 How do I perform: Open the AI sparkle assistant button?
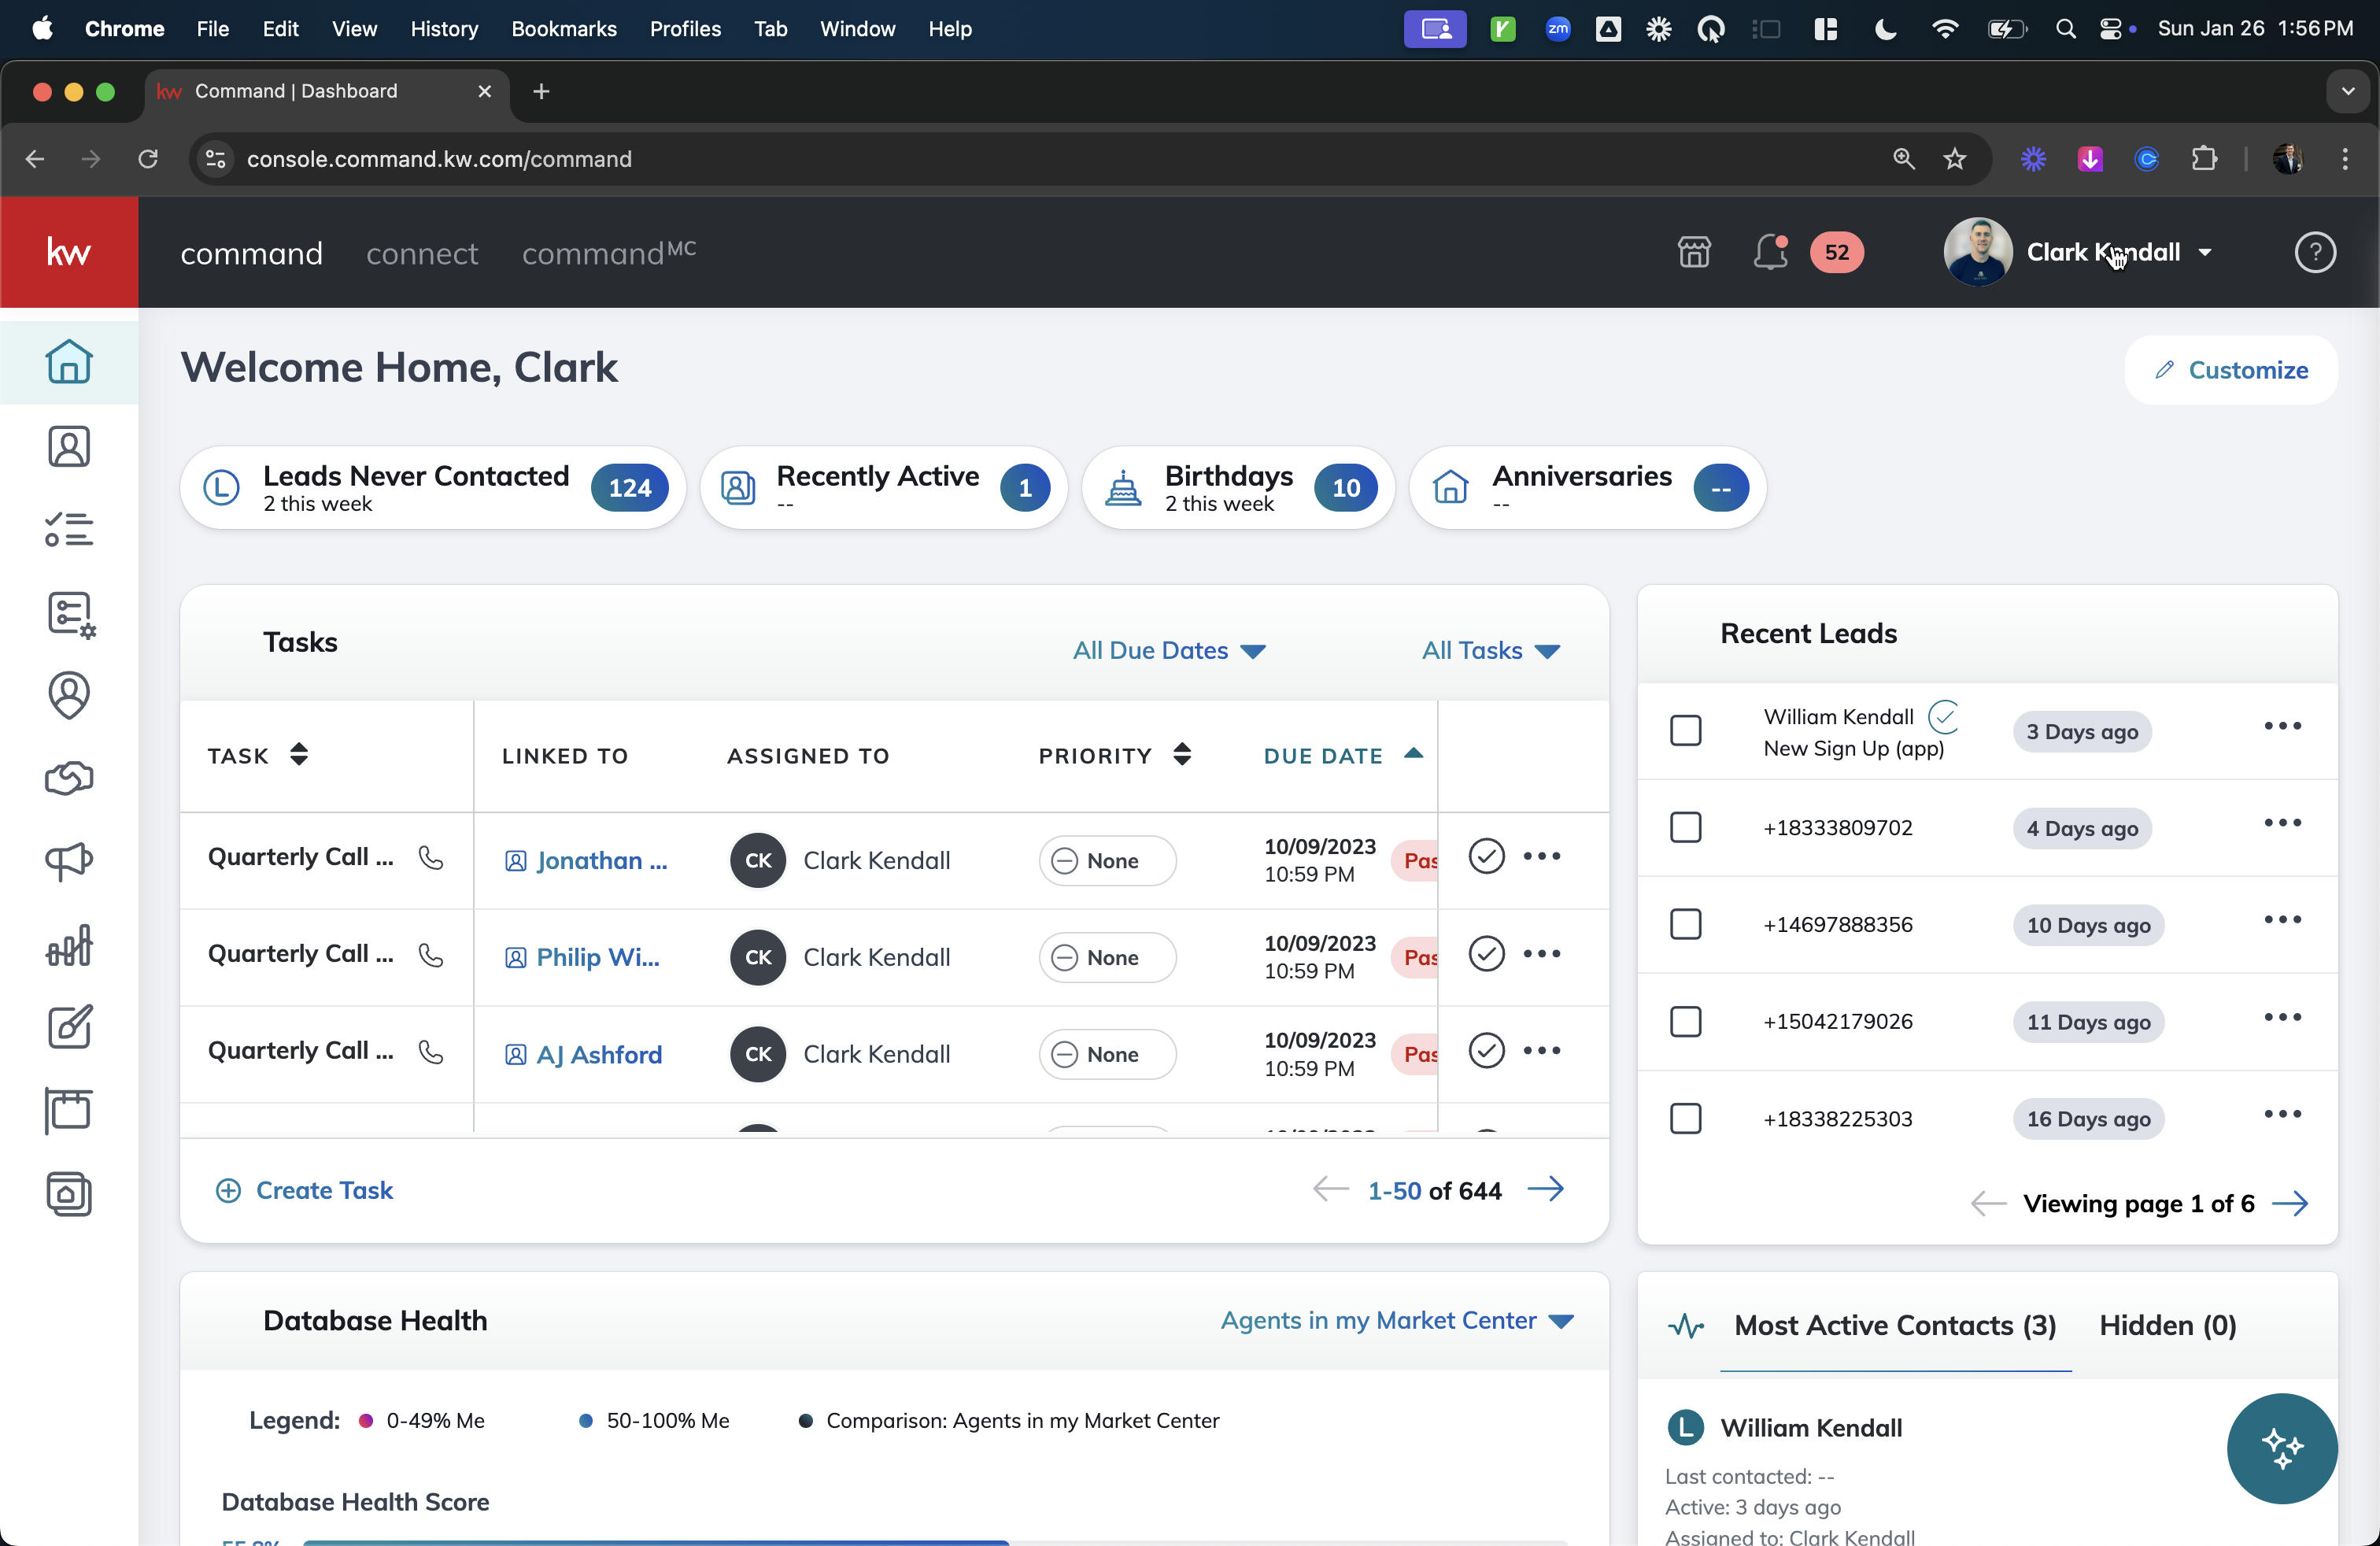2282,1448
